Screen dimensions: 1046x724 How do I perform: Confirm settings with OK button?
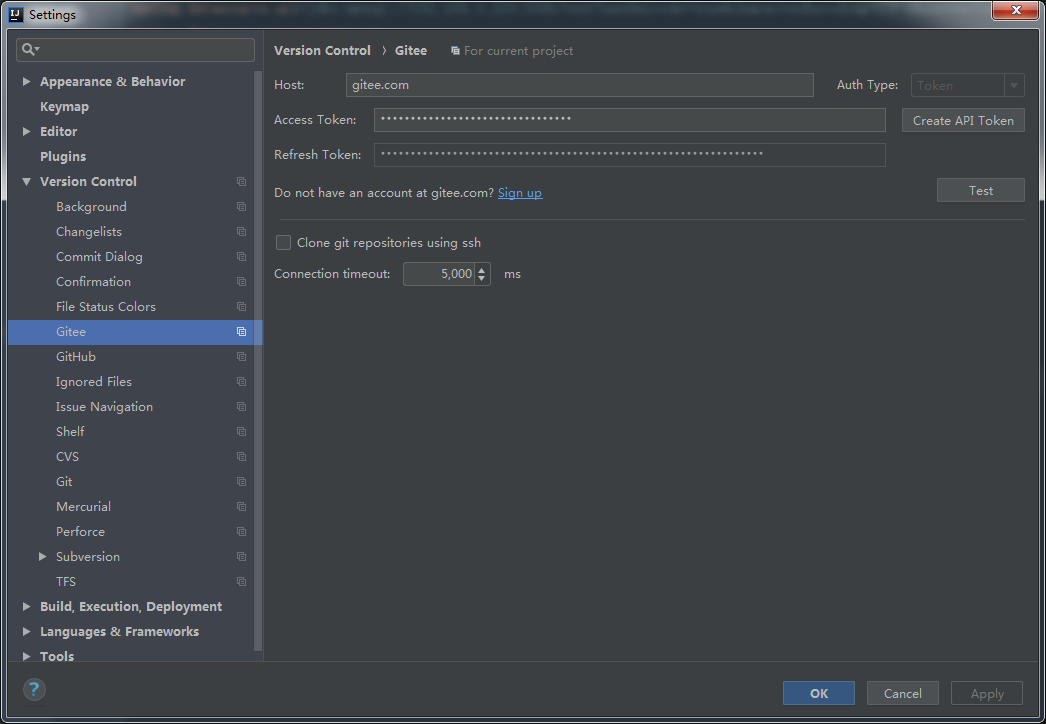(x=819, y=693)
